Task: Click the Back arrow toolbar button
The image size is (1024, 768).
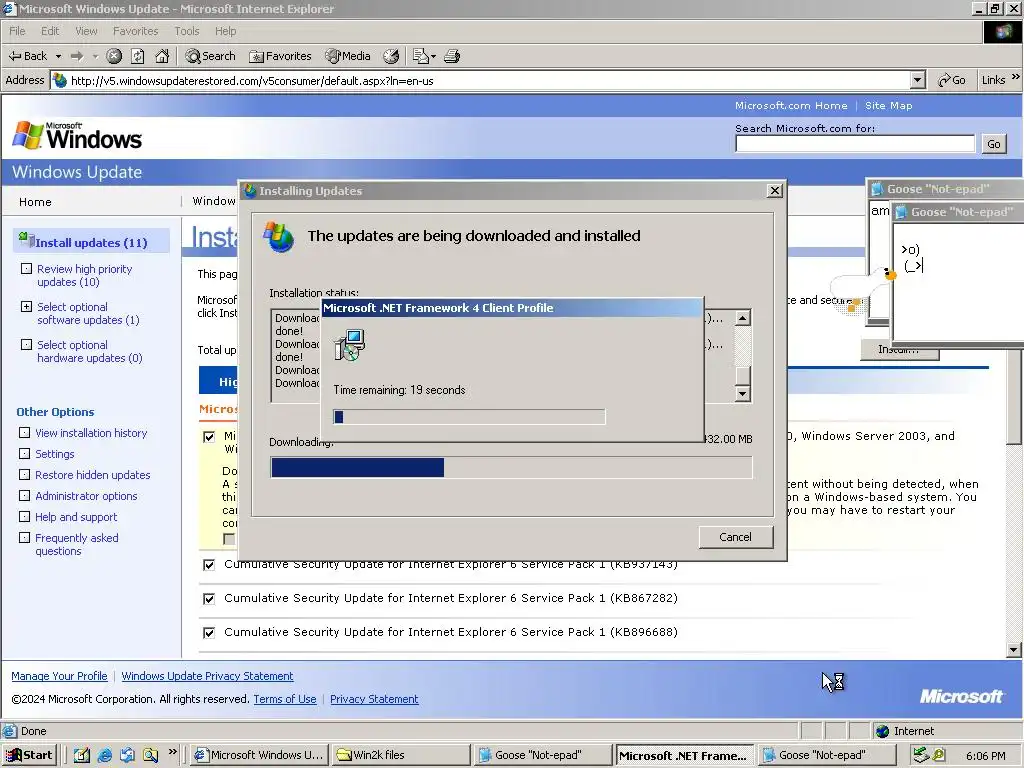Action: click(27, 56)
